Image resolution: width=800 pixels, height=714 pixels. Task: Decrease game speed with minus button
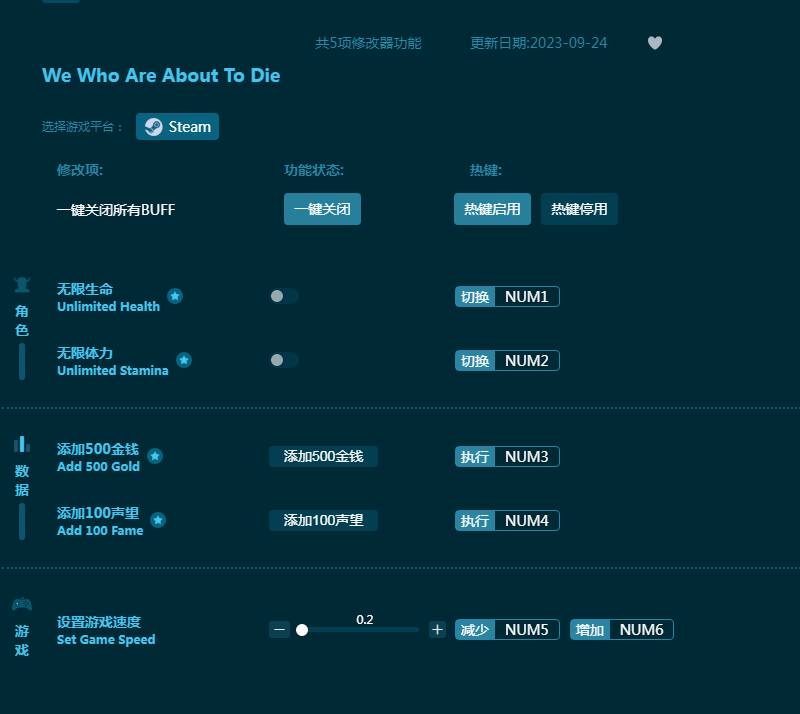(x=280, y=630)
